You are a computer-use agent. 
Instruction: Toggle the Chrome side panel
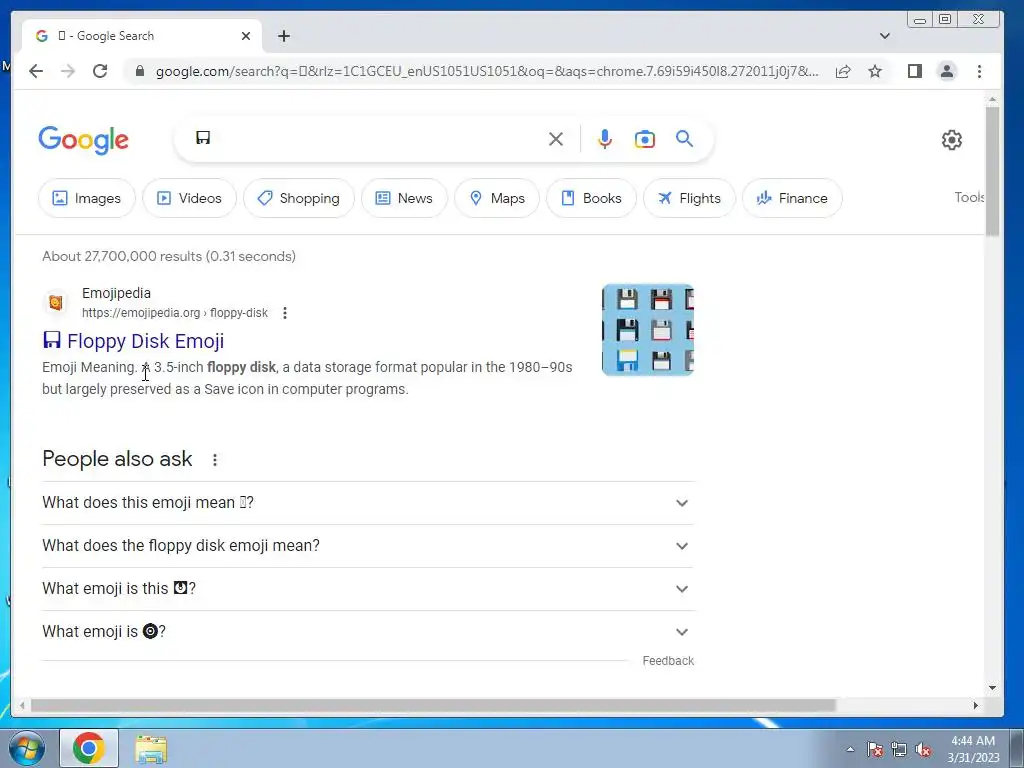coord(914,71)
